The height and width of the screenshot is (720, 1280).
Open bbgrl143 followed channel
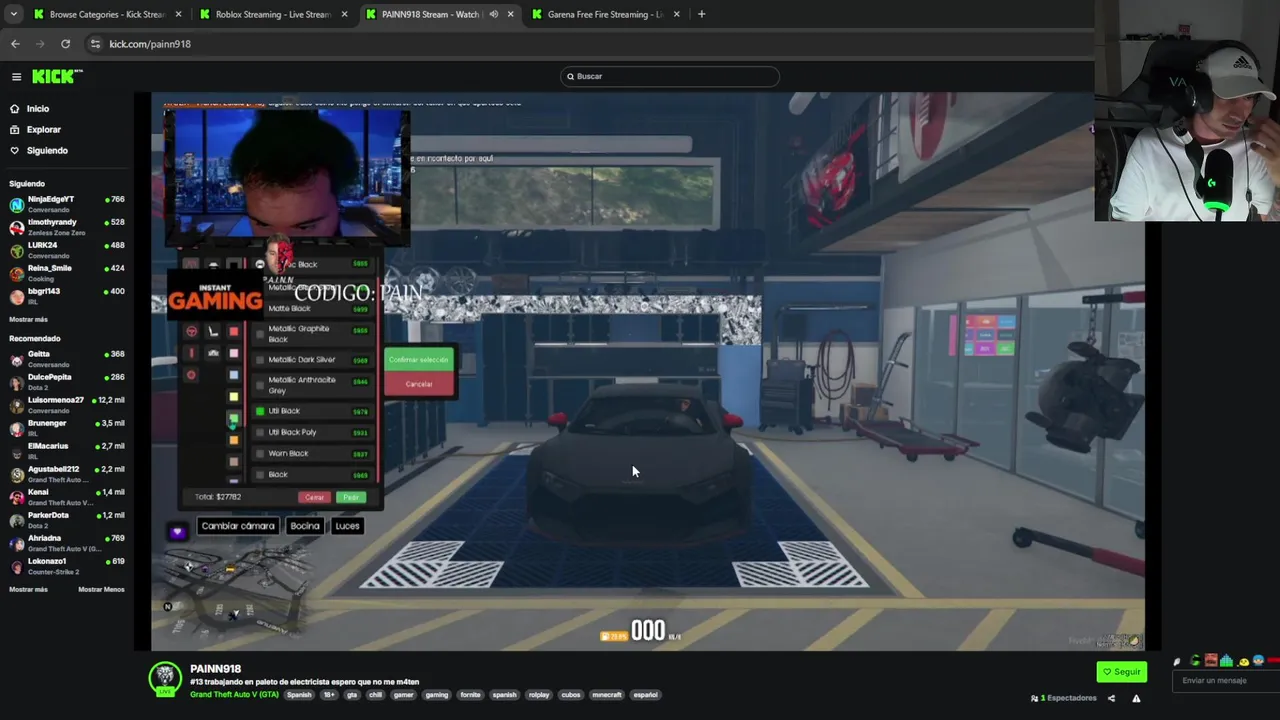tap(66, 296)
